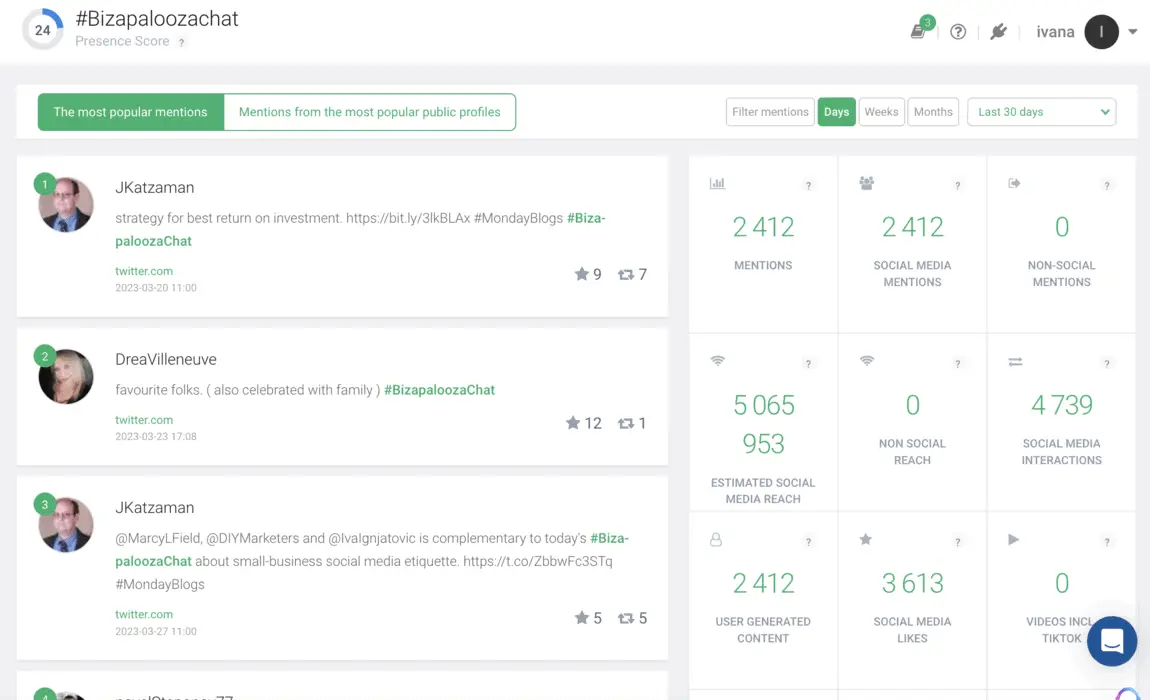Screen dimensions: 1150x700
Task: Open the chat support bubble
Action: click(x=1112, y=641)
